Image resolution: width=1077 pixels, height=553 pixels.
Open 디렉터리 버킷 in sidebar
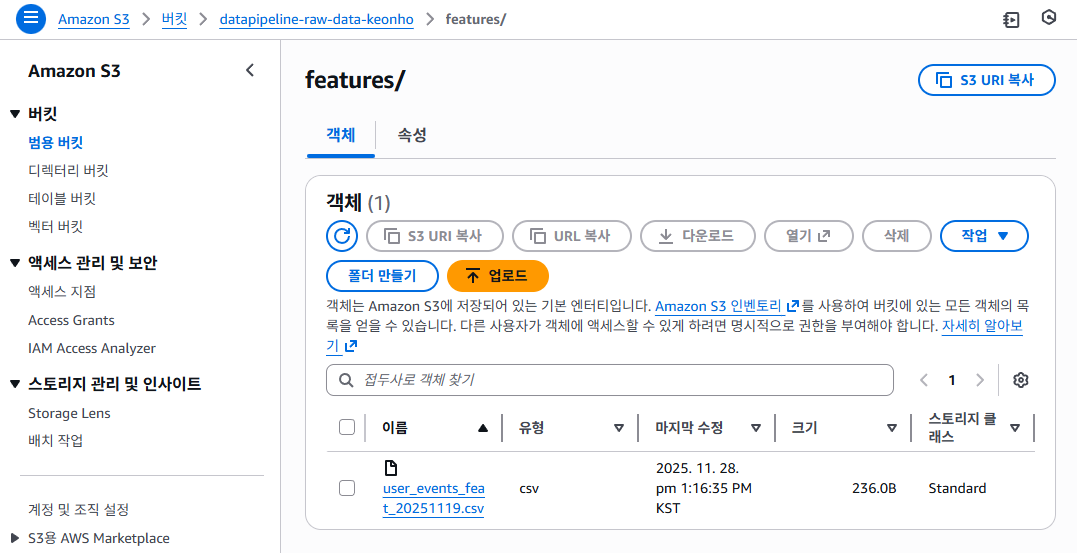tap(68, 170)
